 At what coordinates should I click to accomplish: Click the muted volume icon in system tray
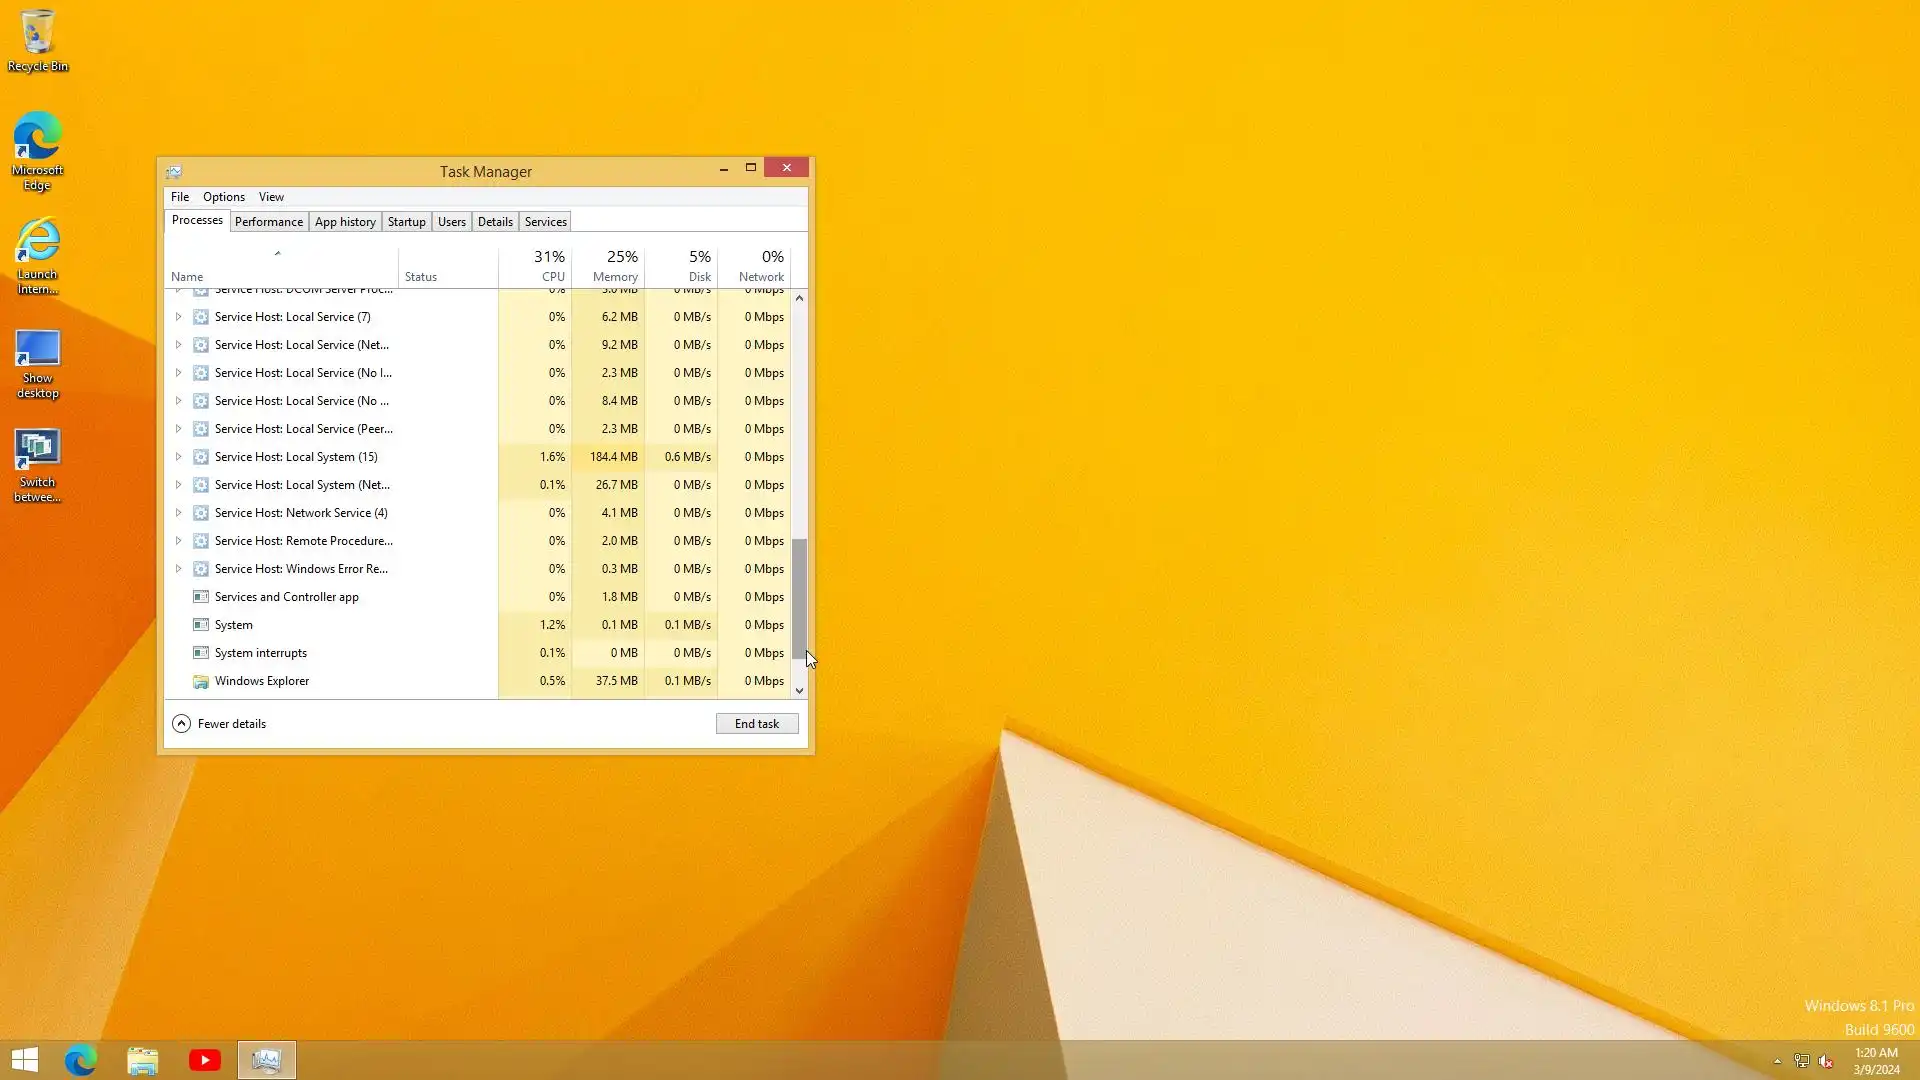pyautogui.click(x=1826, y=1061)
